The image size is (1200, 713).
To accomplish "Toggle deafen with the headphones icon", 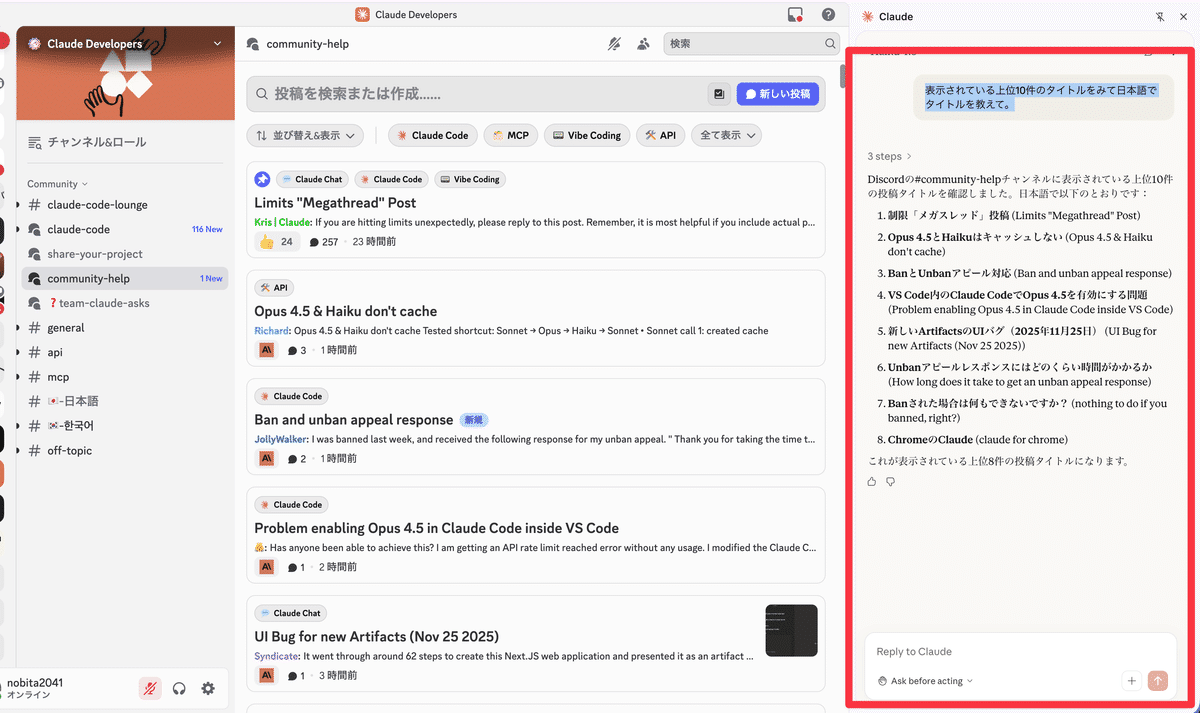I will point(179,688).
